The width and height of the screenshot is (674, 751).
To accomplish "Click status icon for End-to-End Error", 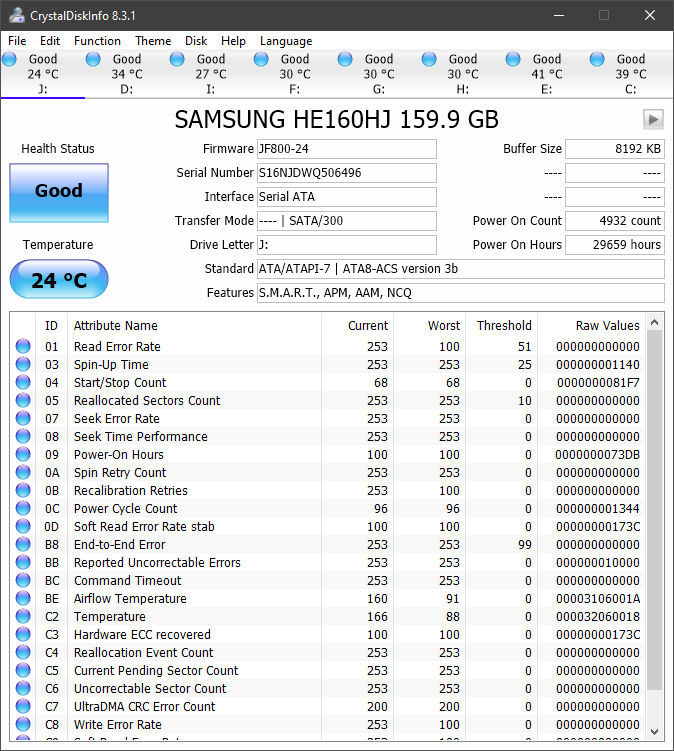I will click(23, 544).
